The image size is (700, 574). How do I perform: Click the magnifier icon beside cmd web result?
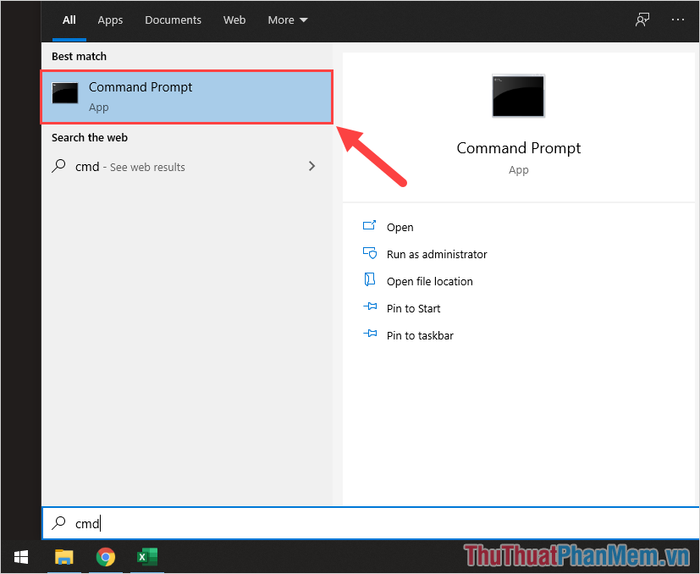tap(58, 166)
